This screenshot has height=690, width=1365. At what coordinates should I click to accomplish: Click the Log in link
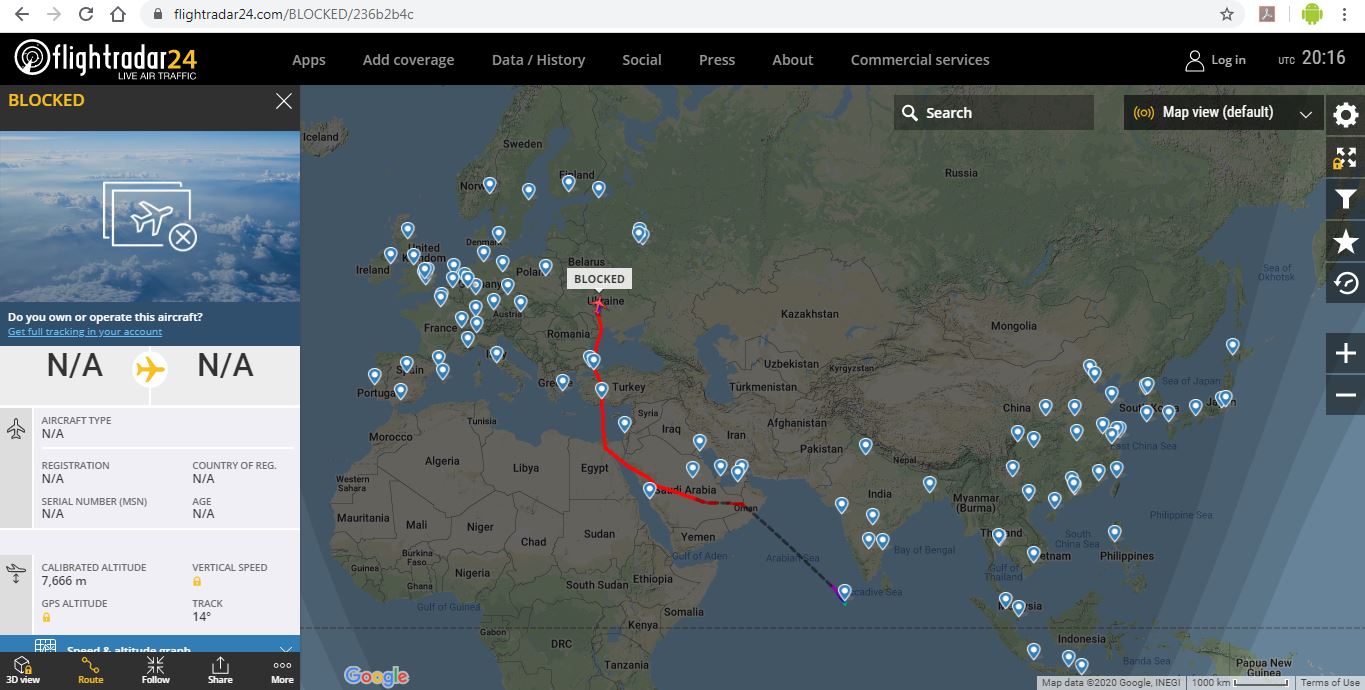1228,60
